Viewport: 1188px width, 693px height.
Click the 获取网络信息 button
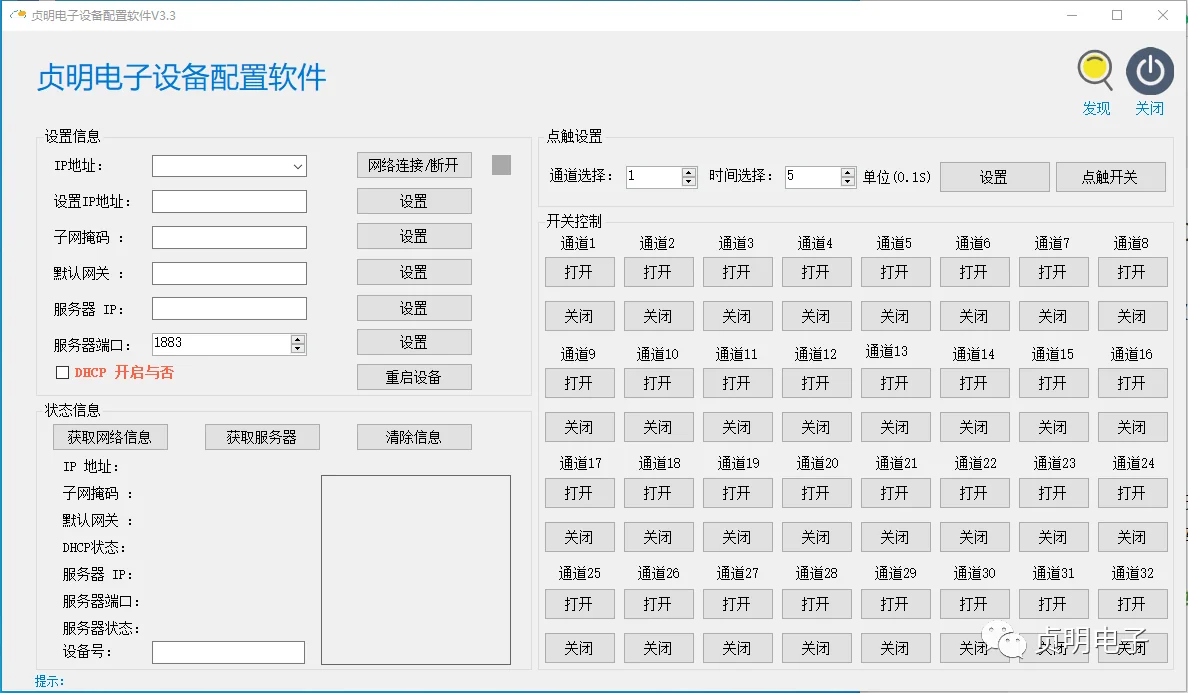pos(110,437)
